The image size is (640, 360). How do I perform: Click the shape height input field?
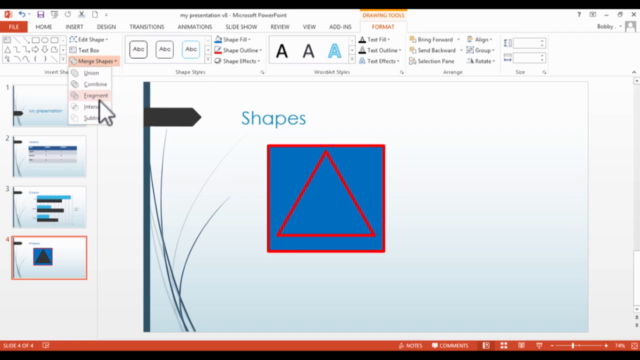pos(529,43)
